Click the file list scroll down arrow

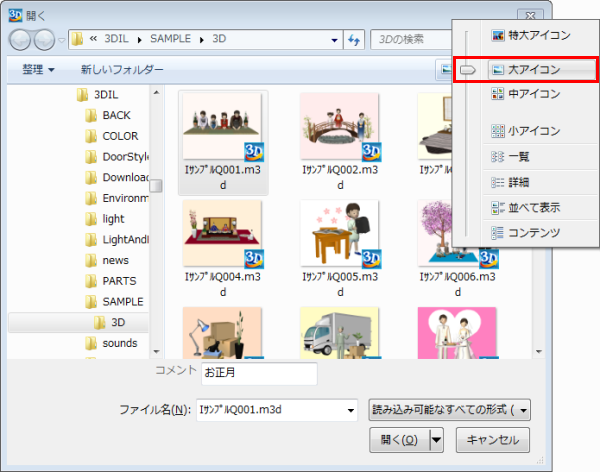pos(539,351)
